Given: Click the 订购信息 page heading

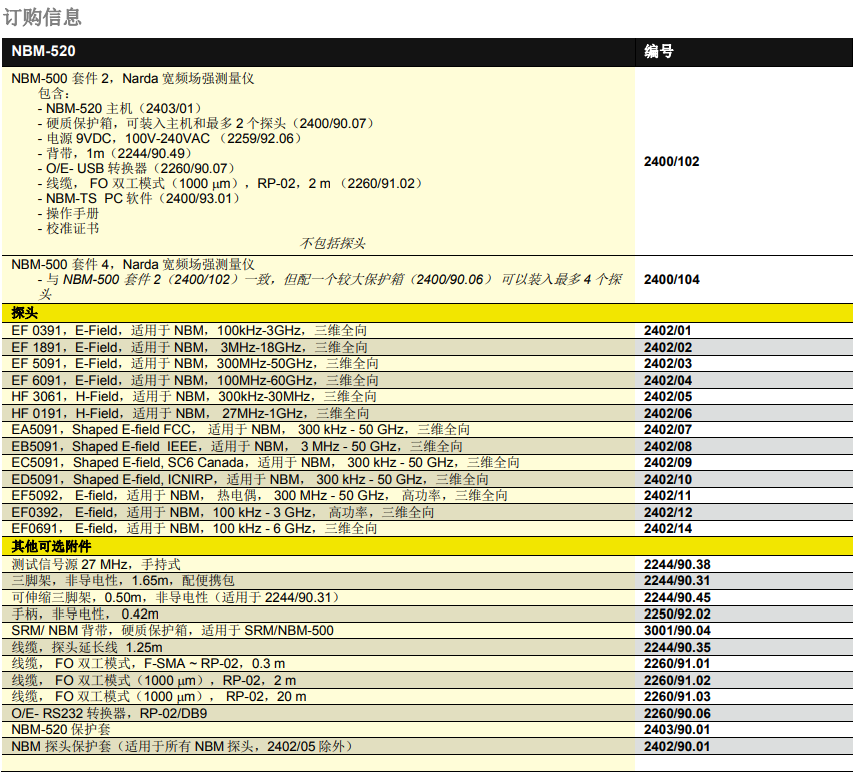Looking at the screenshot, I should click(42, 17).
